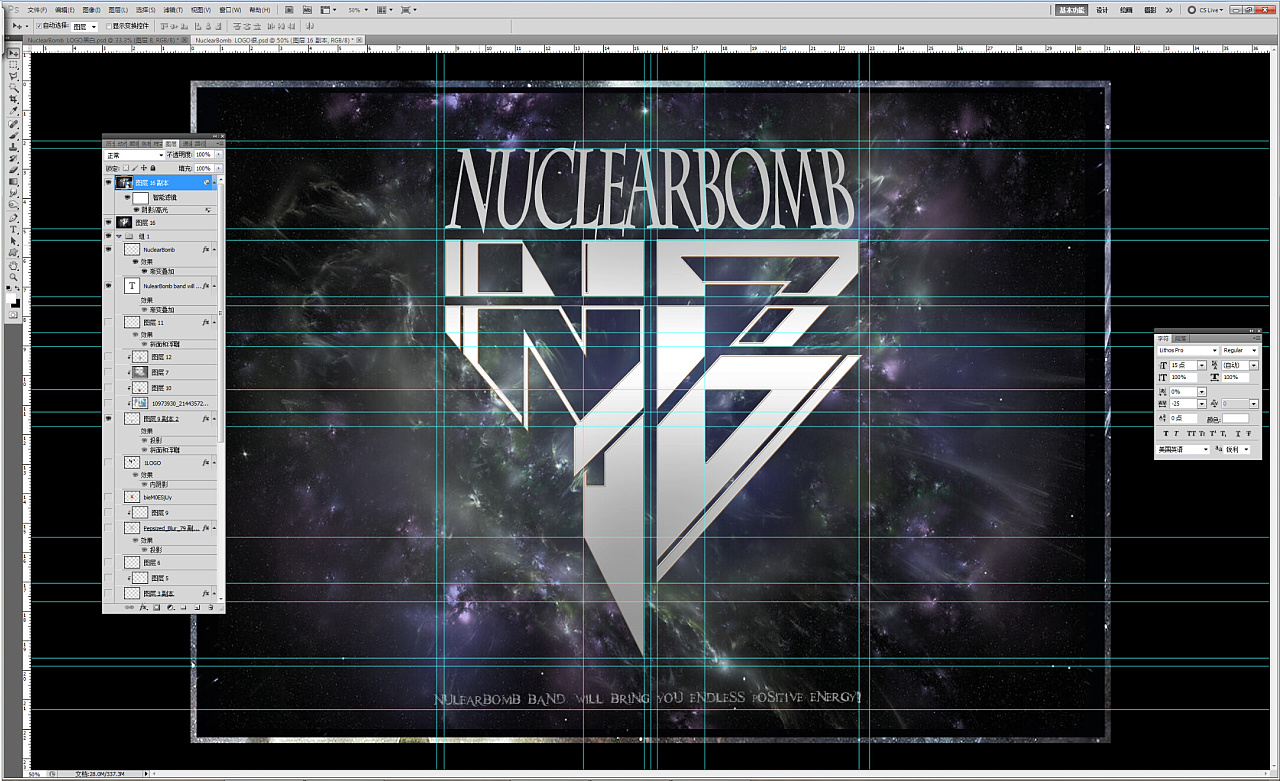Screen dimensions: 1280x781
Task: Click the strikethrough text style icon
Action: [1250, 433]
